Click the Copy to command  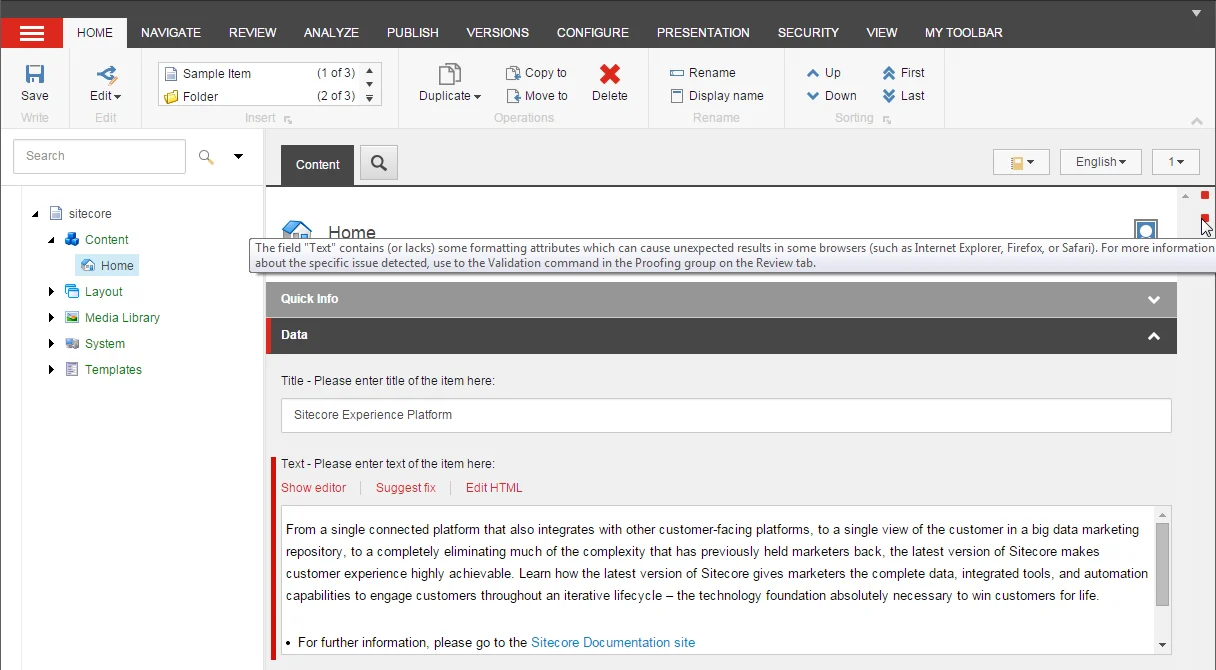[537, 73]
